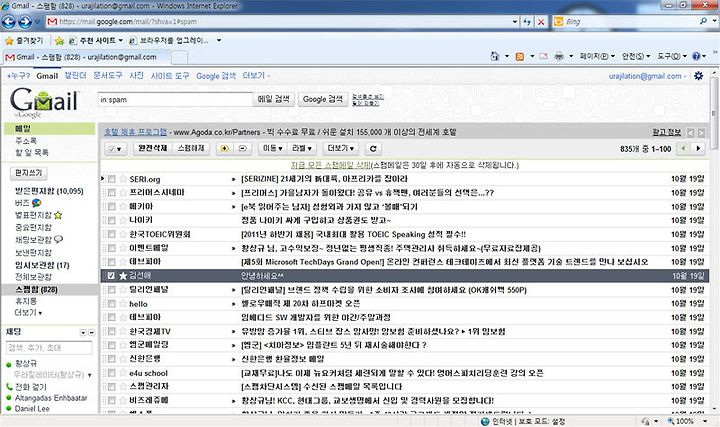Image resolution: width=720 pixels, height=427 pixels.
Task: Tick the checkbox for SERI.org message
Action: 111,179
